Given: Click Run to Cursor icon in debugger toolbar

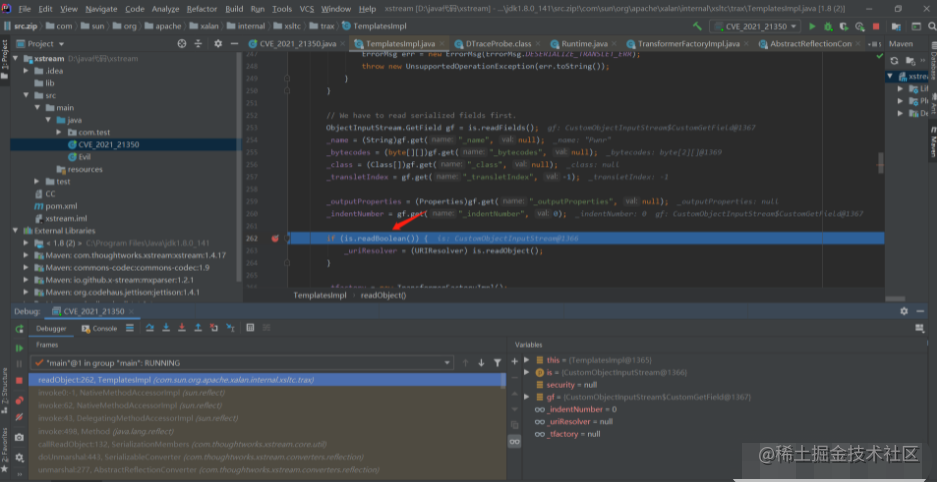Looking at the screenshot, I should 230,328.
